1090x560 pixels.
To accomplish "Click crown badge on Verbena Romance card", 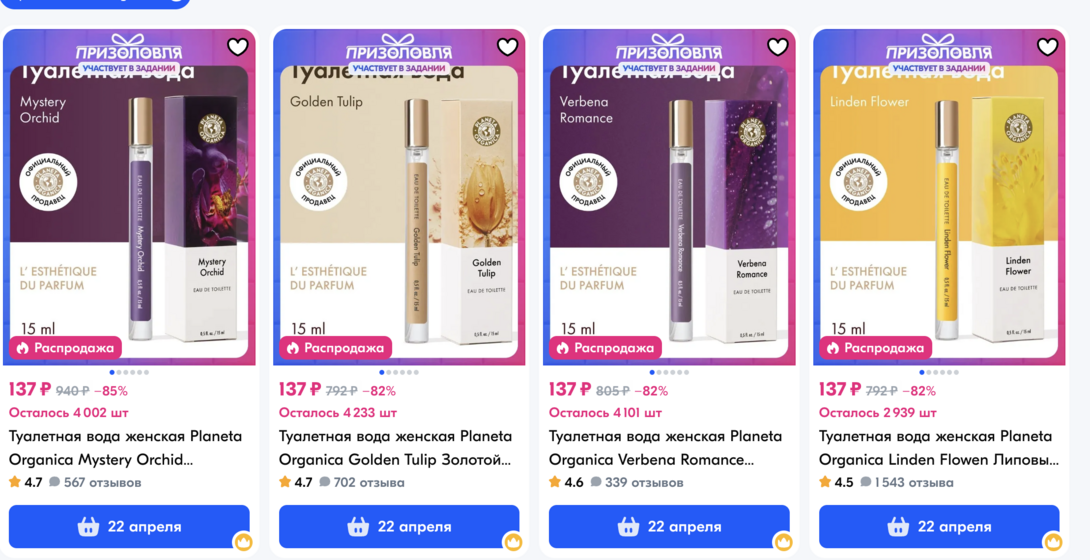I will pyautogui.click(x=783, y=541).
